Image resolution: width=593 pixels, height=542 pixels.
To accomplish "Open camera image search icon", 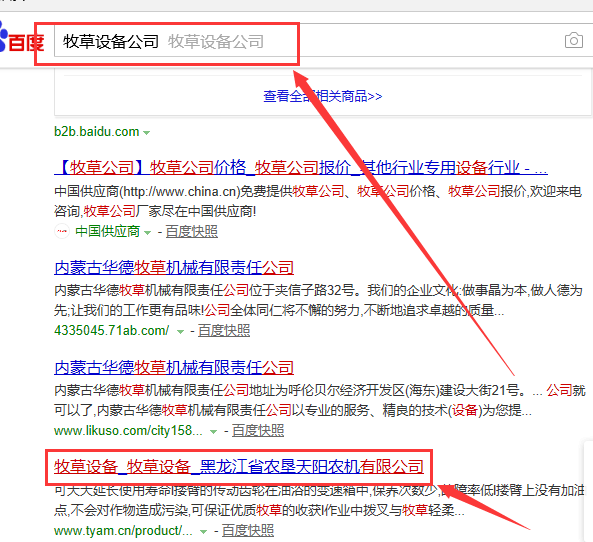I will click(x=574, y=40).
